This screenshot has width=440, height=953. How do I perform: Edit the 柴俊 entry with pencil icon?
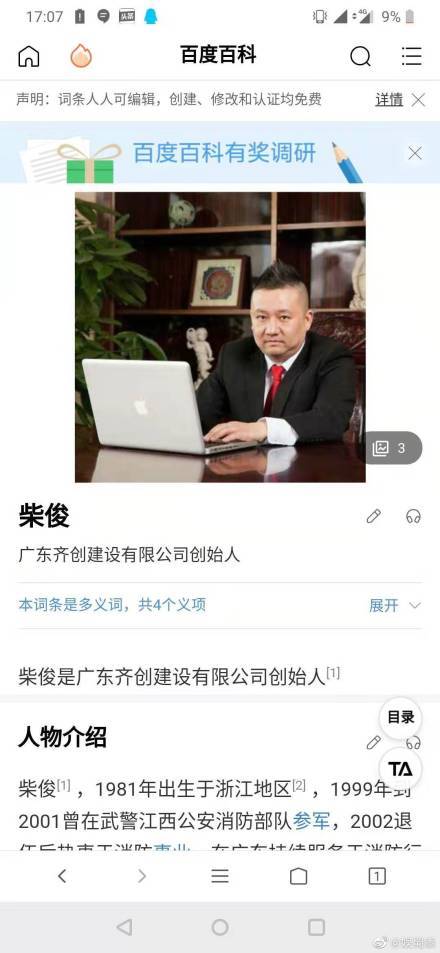(373, 517)
